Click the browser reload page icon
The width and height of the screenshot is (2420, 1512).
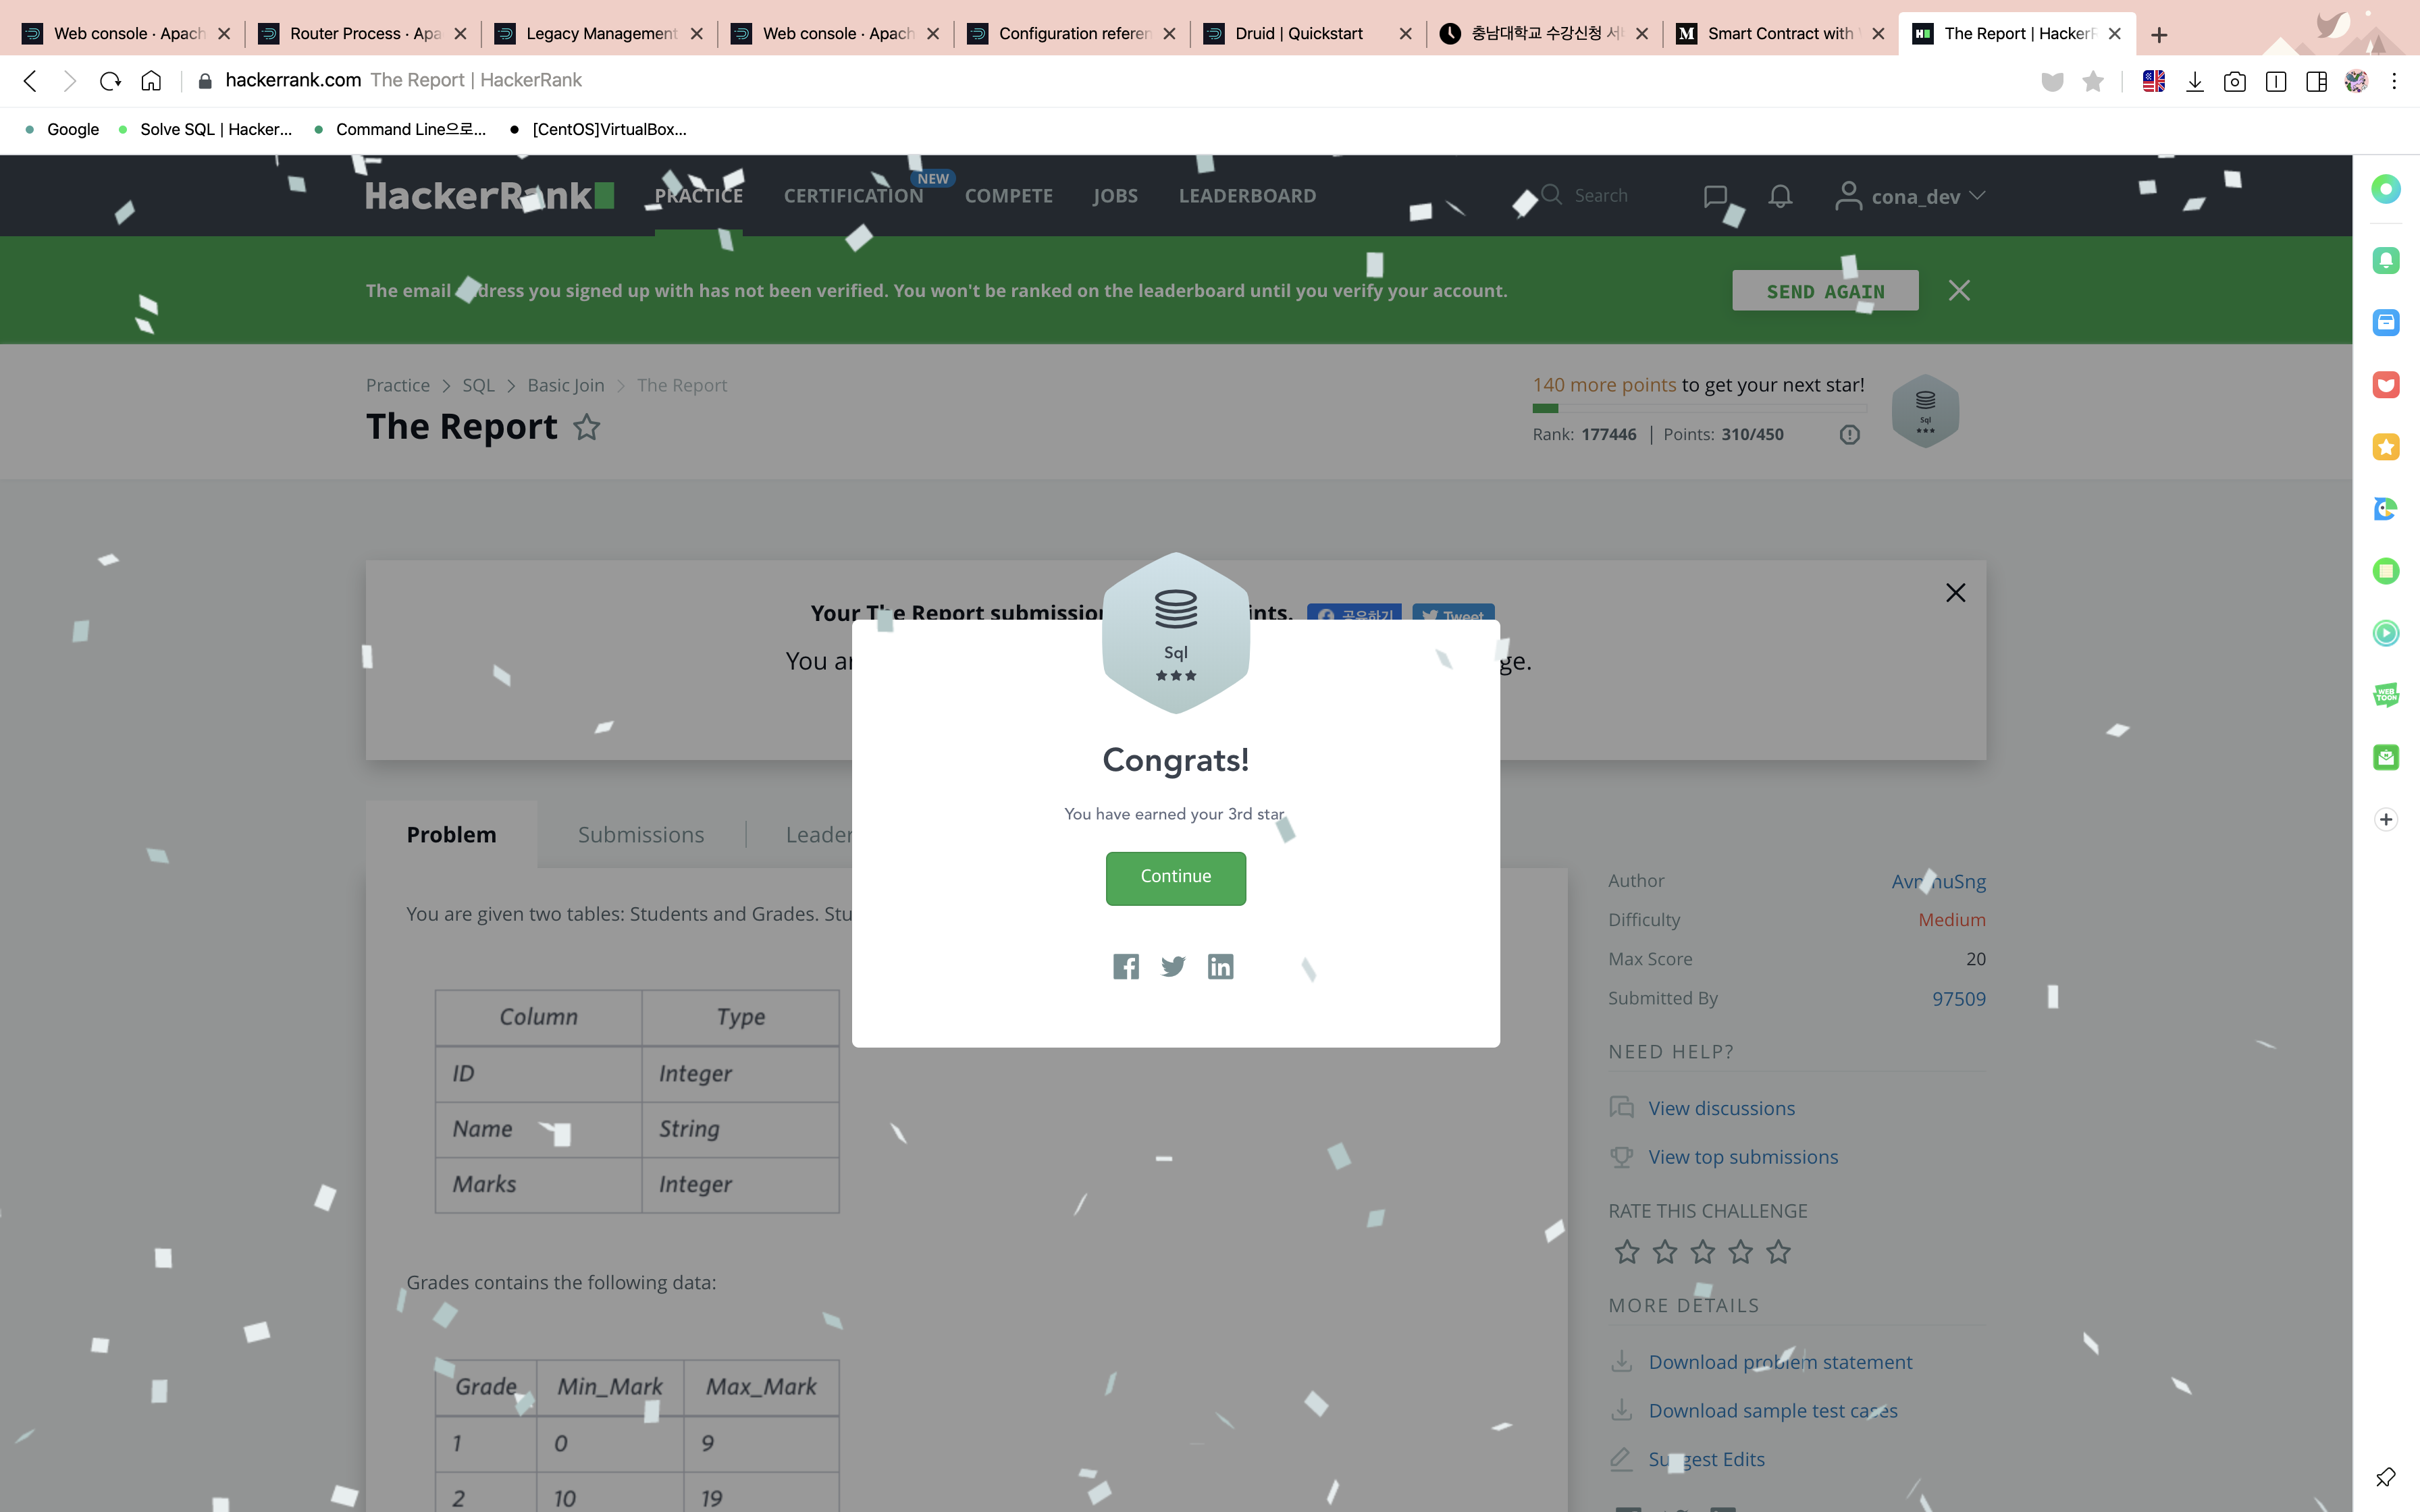[110, 81]
